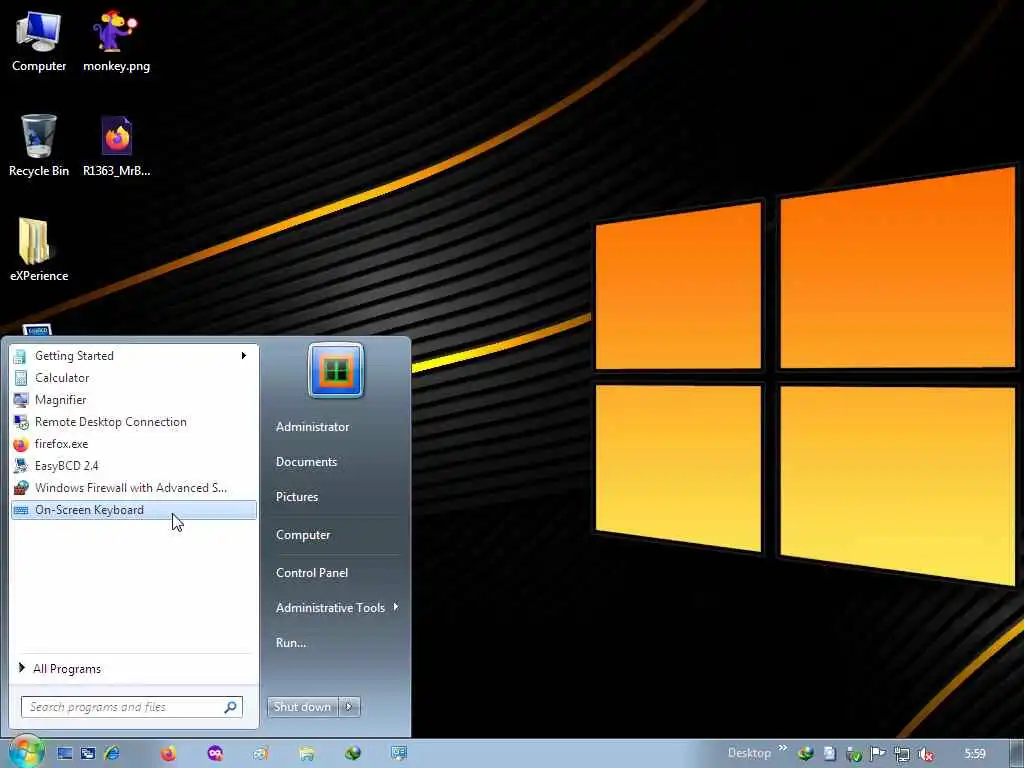Open Documents from Start menu

tap(306, 462)
